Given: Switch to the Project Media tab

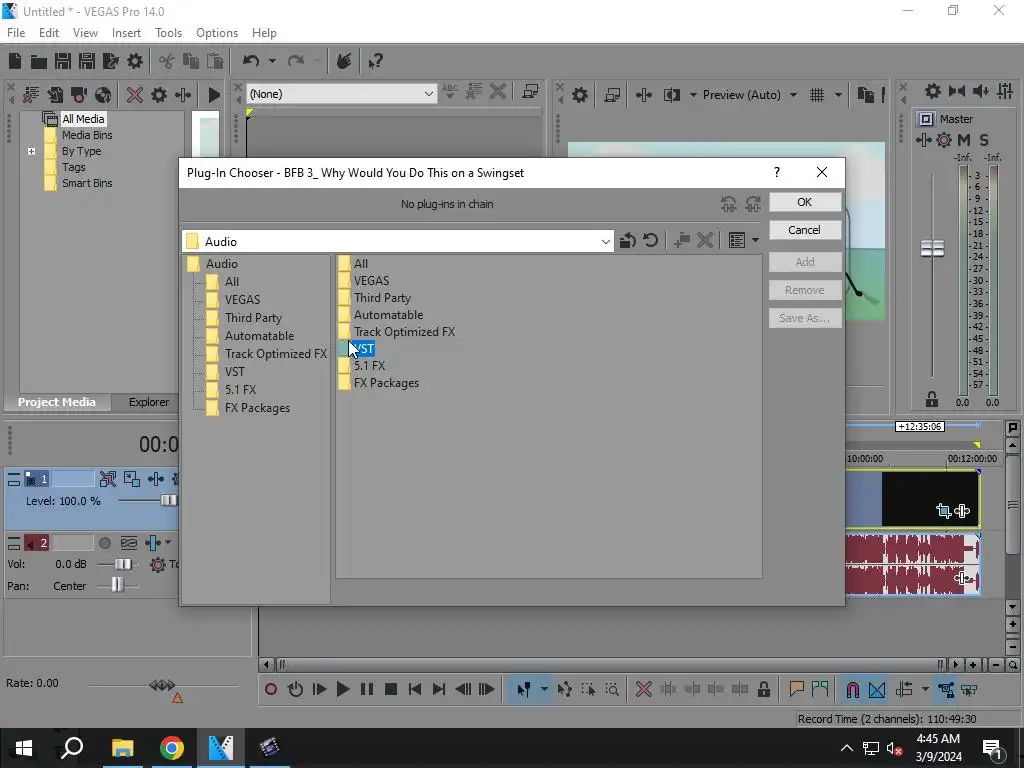Looking at the screenshot, I should pos(57,402).
